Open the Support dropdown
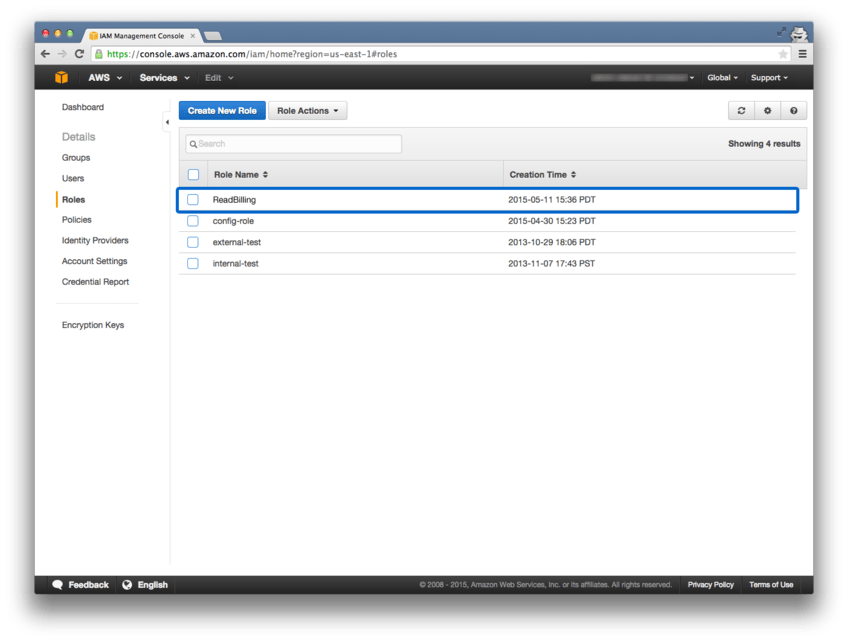 tap(769, 78)
